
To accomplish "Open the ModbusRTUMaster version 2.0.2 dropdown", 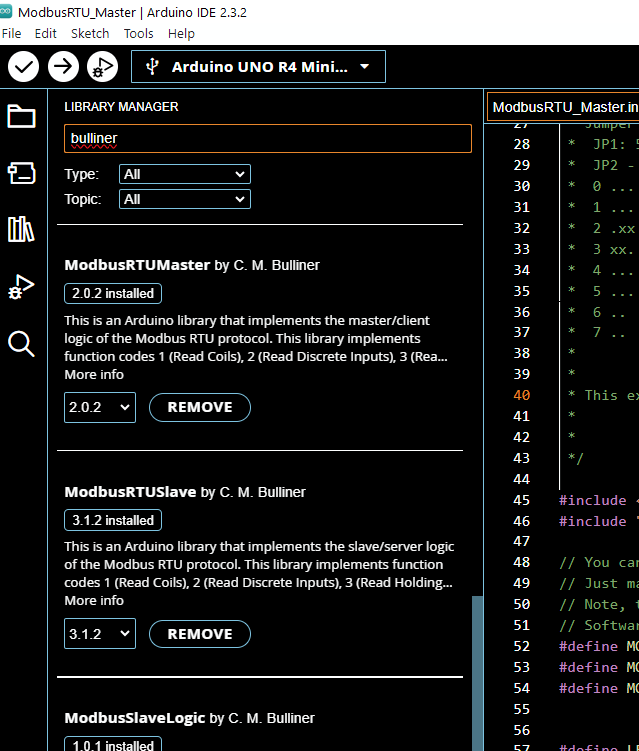I will [100, 408].
